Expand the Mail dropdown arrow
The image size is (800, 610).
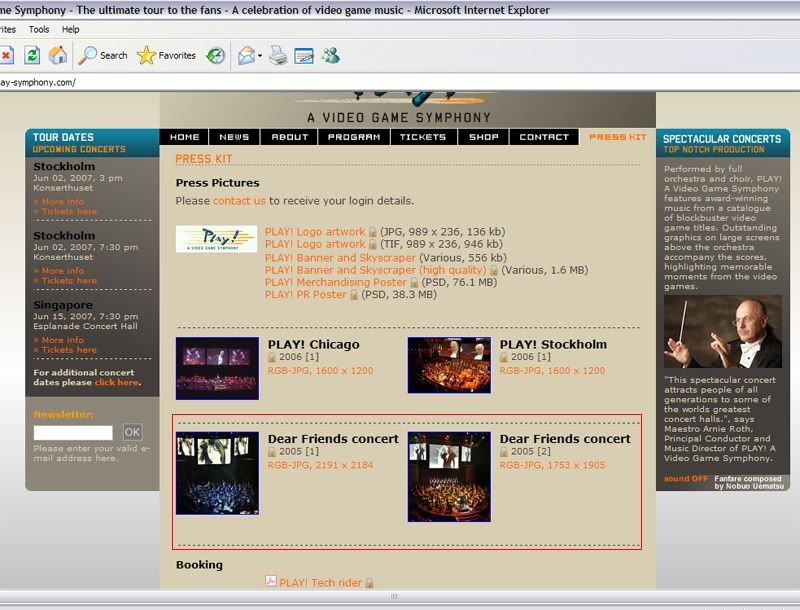pos(260,55)
